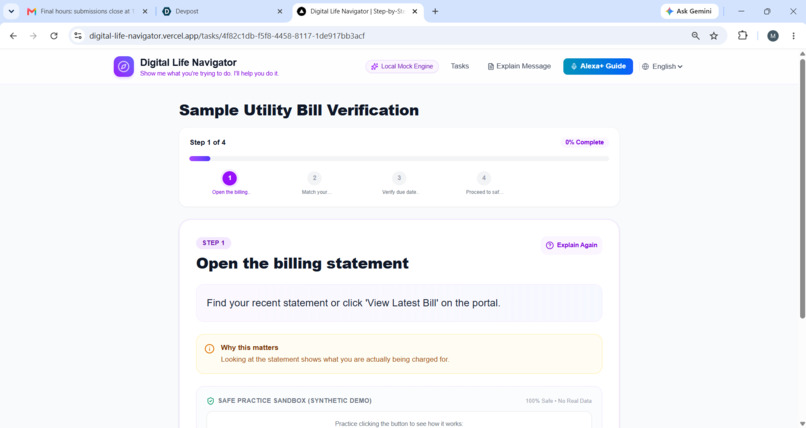Open the Chrome three-dot menu
The width and height of the screenshot is (806, 428).
point(794,35)
